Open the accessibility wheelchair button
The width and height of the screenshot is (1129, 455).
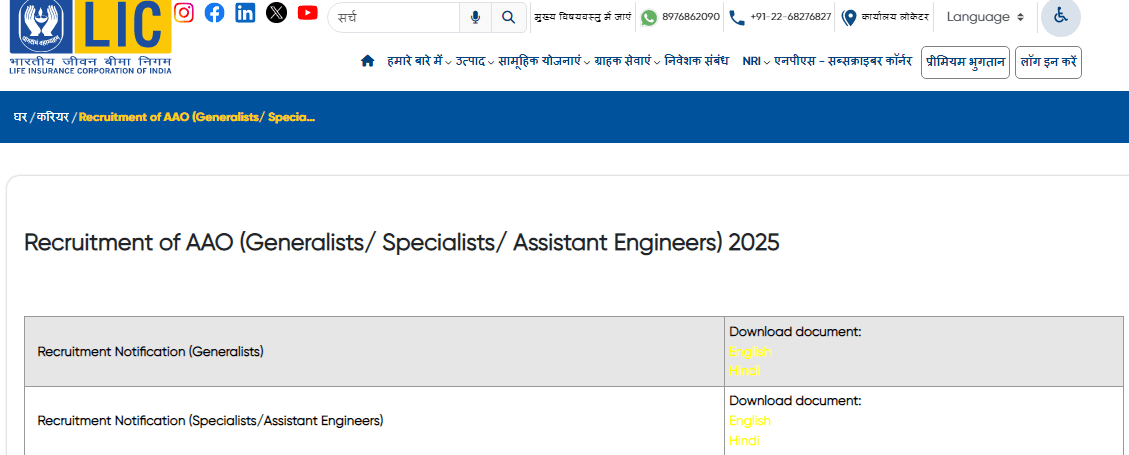1061,17
